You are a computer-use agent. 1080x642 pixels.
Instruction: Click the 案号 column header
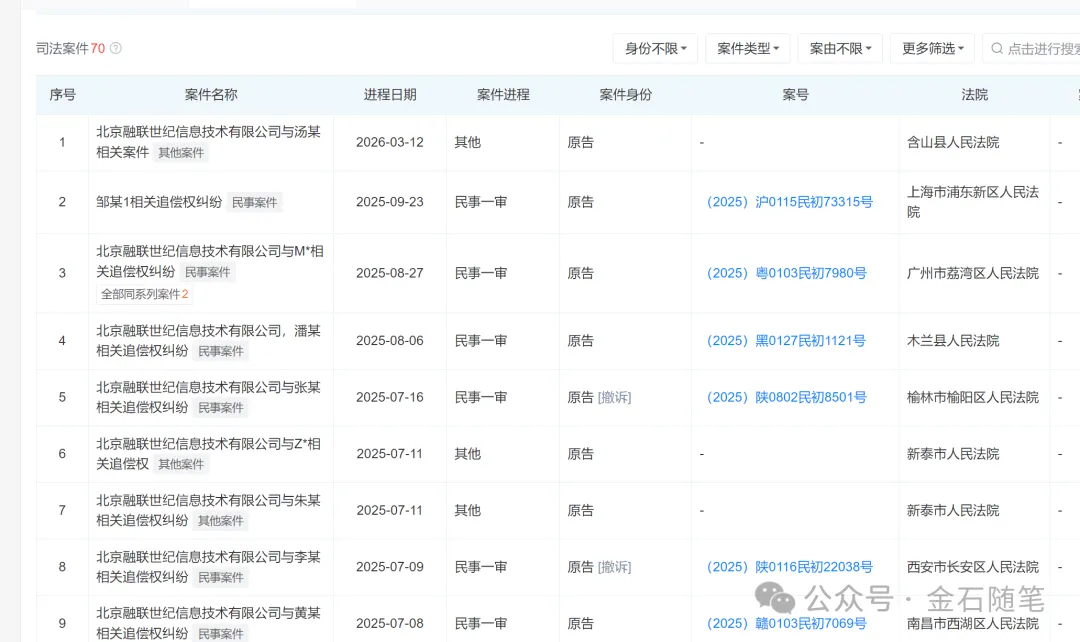click(x=796, y=95)
